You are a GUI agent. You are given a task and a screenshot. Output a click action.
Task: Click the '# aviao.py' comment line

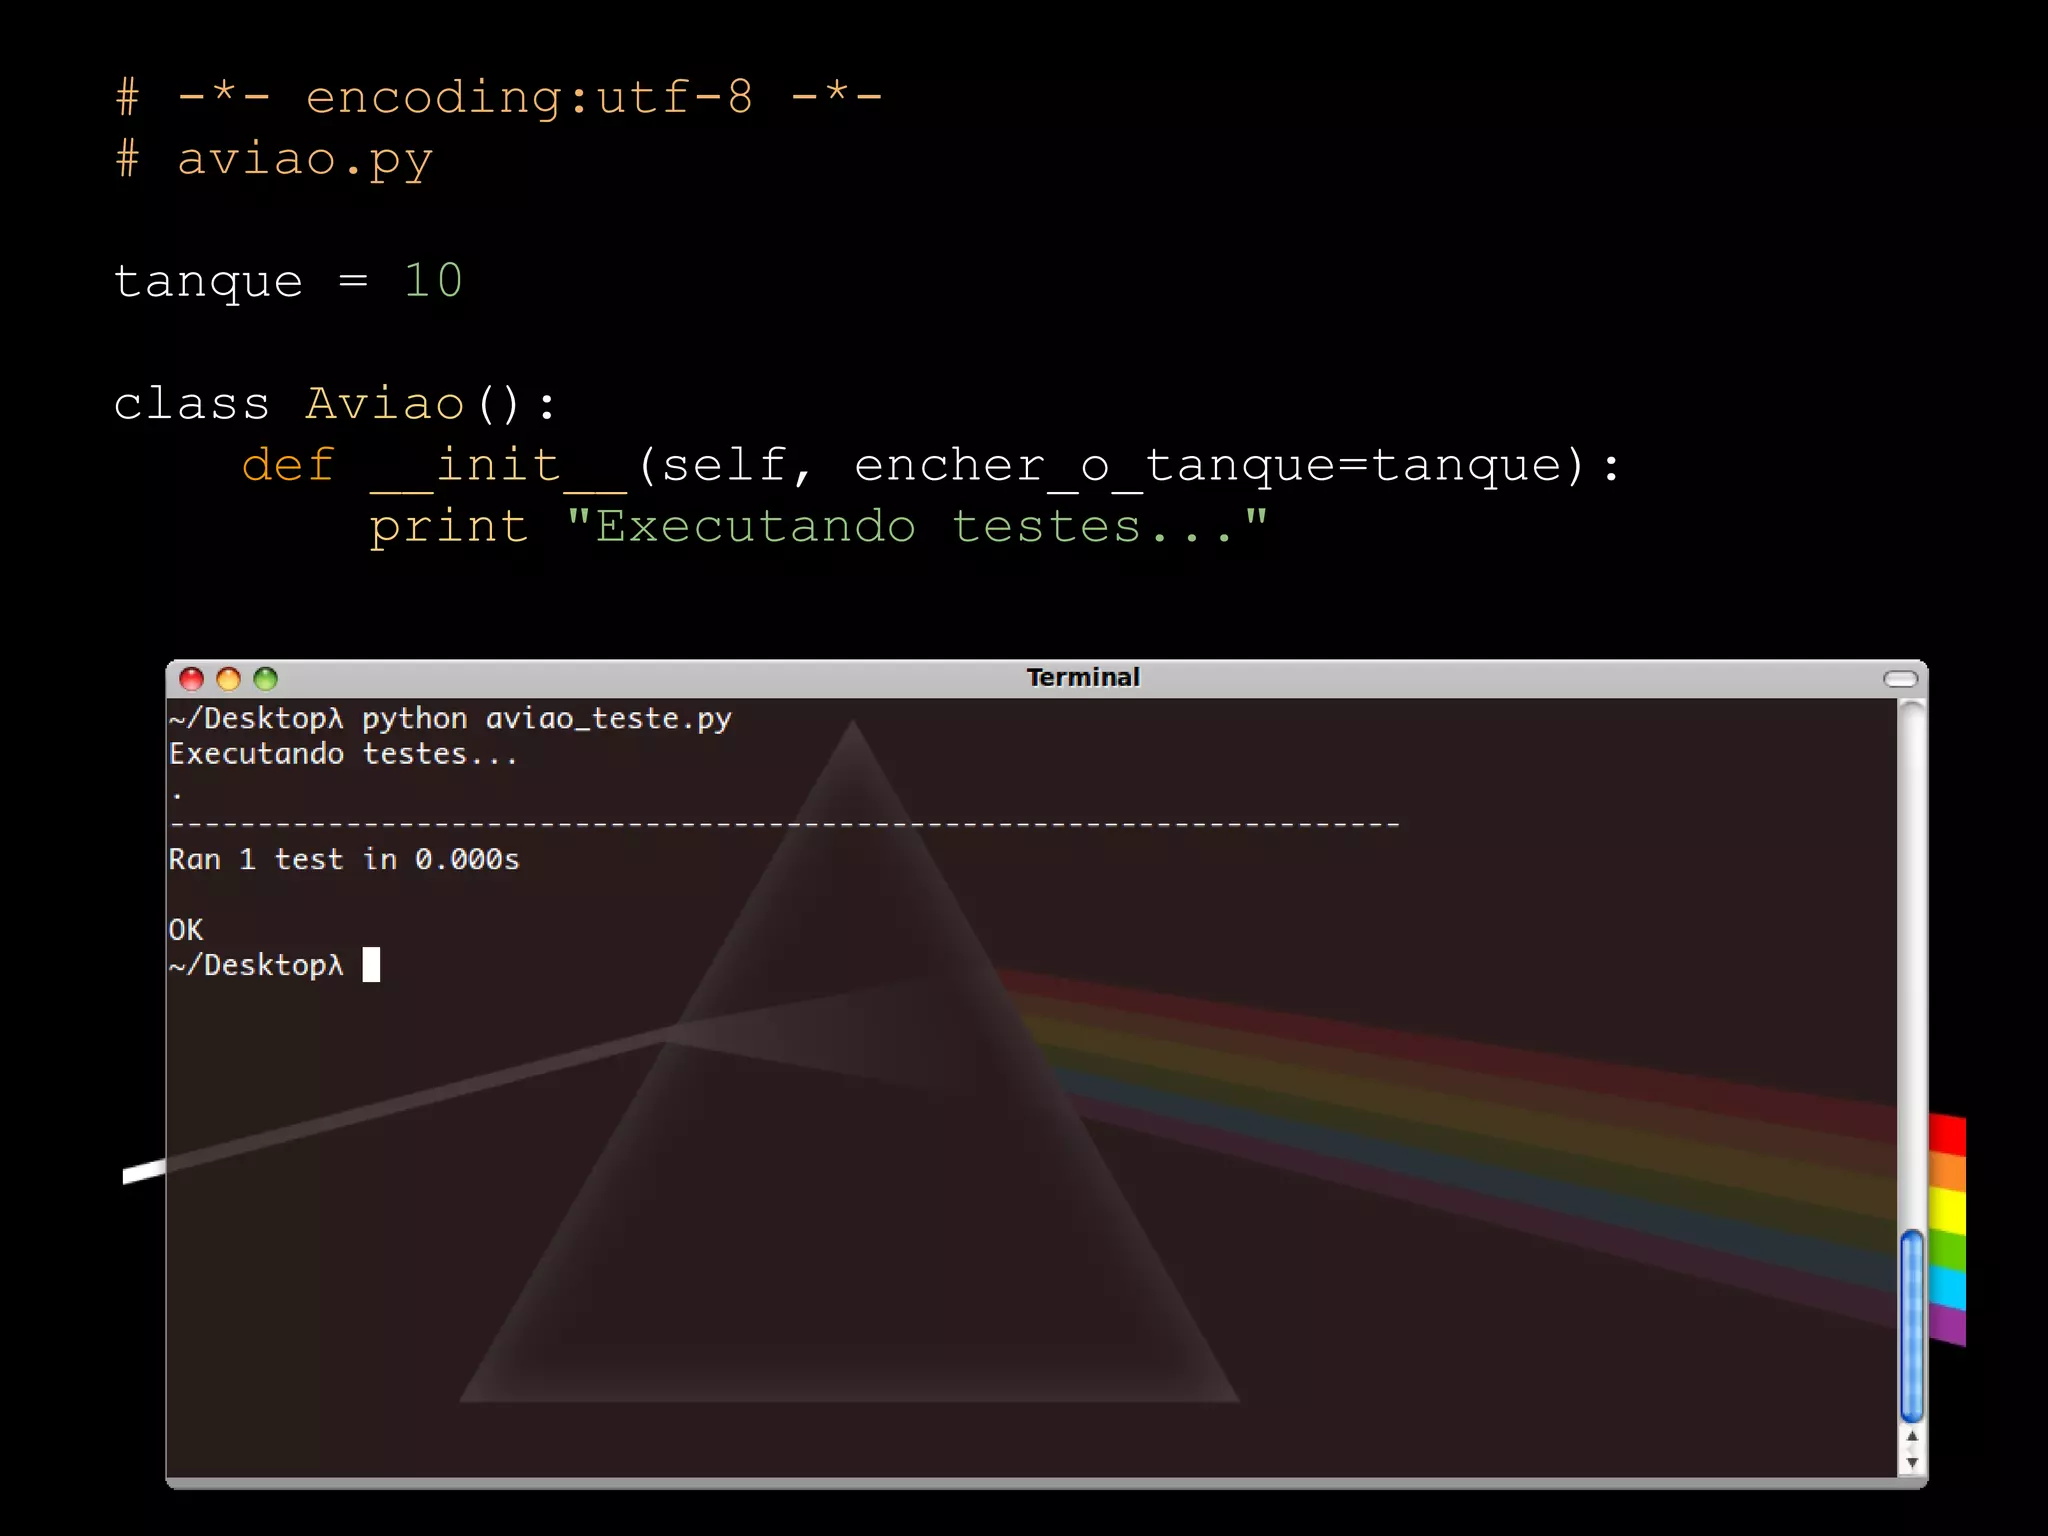274,160
